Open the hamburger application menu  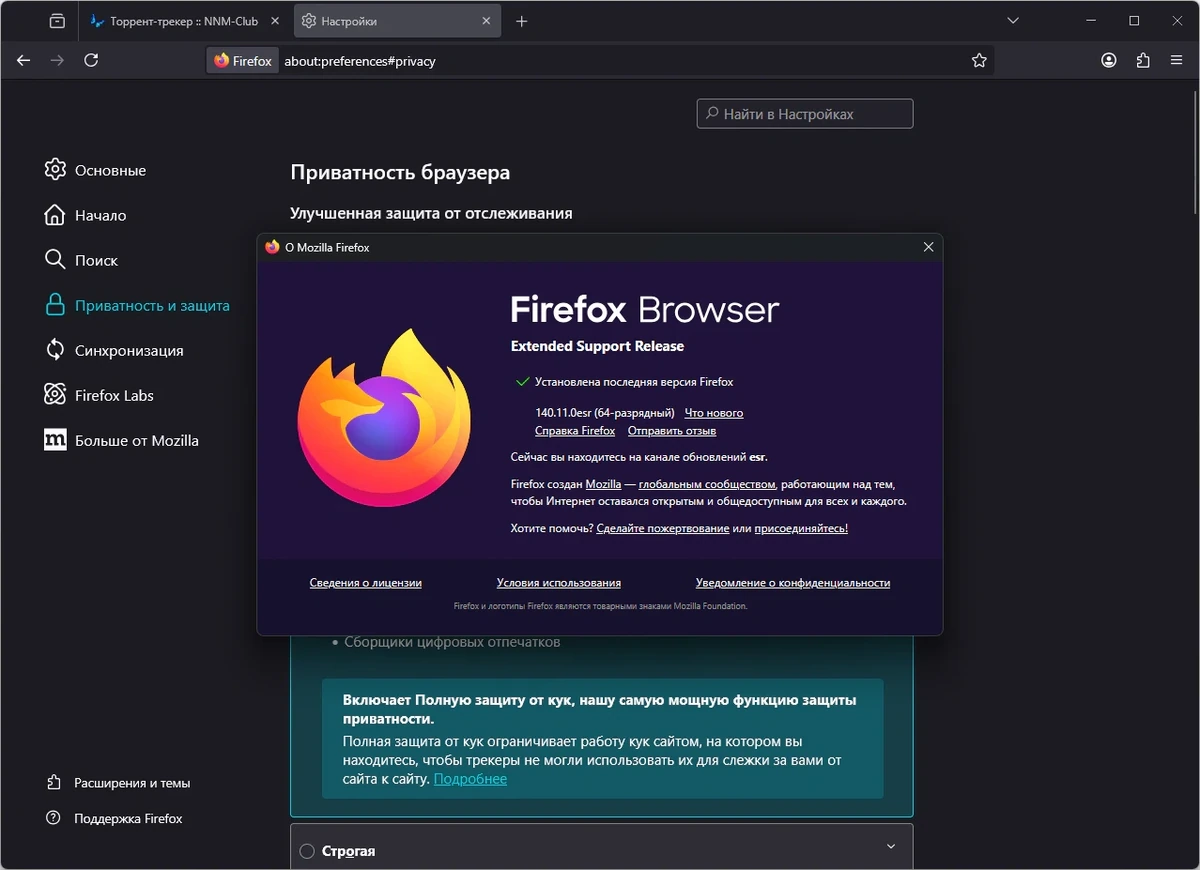pos(1177,60)
